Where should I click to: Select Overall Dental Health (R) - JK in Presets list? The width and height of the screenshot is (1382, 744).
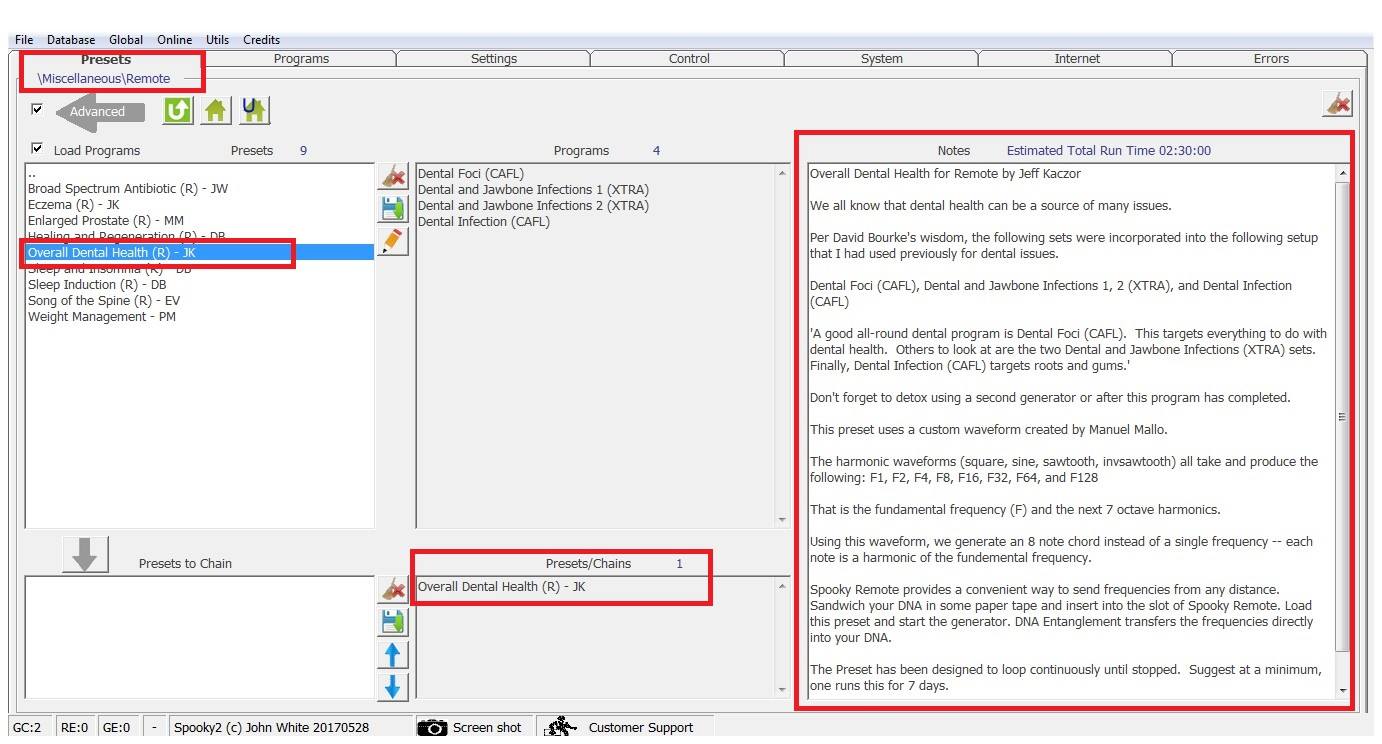point(199,252)
